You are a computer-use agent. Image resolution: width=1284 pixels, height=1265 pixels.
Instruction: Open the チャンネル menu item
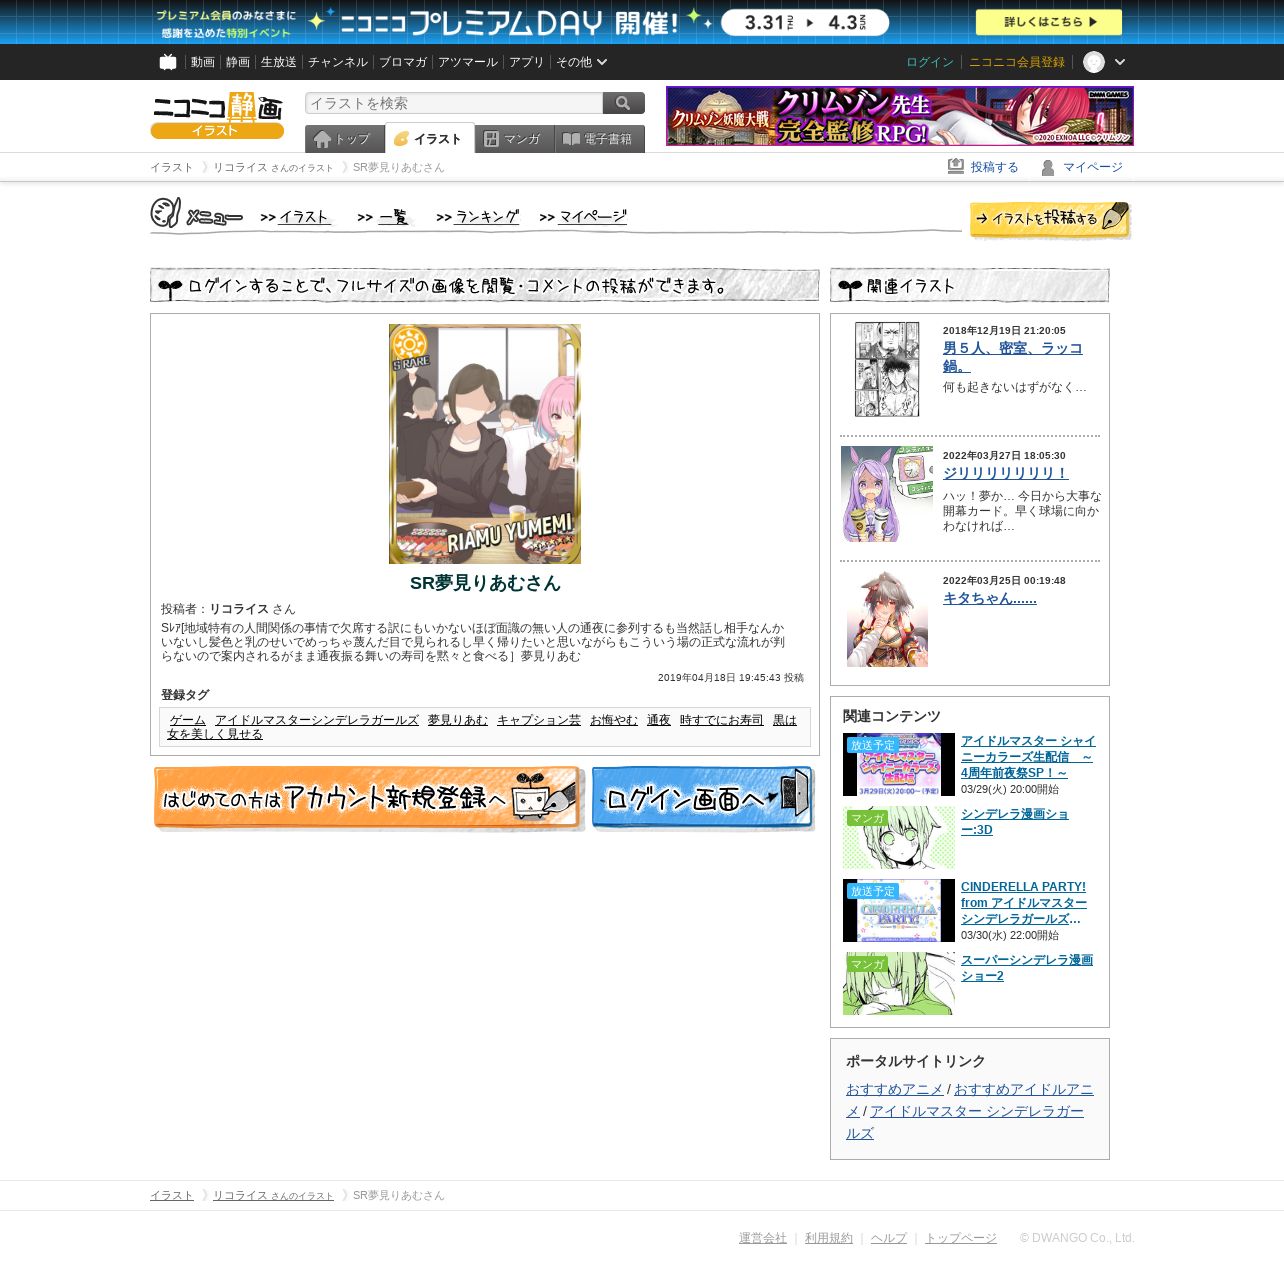click(x=338, y=62)
